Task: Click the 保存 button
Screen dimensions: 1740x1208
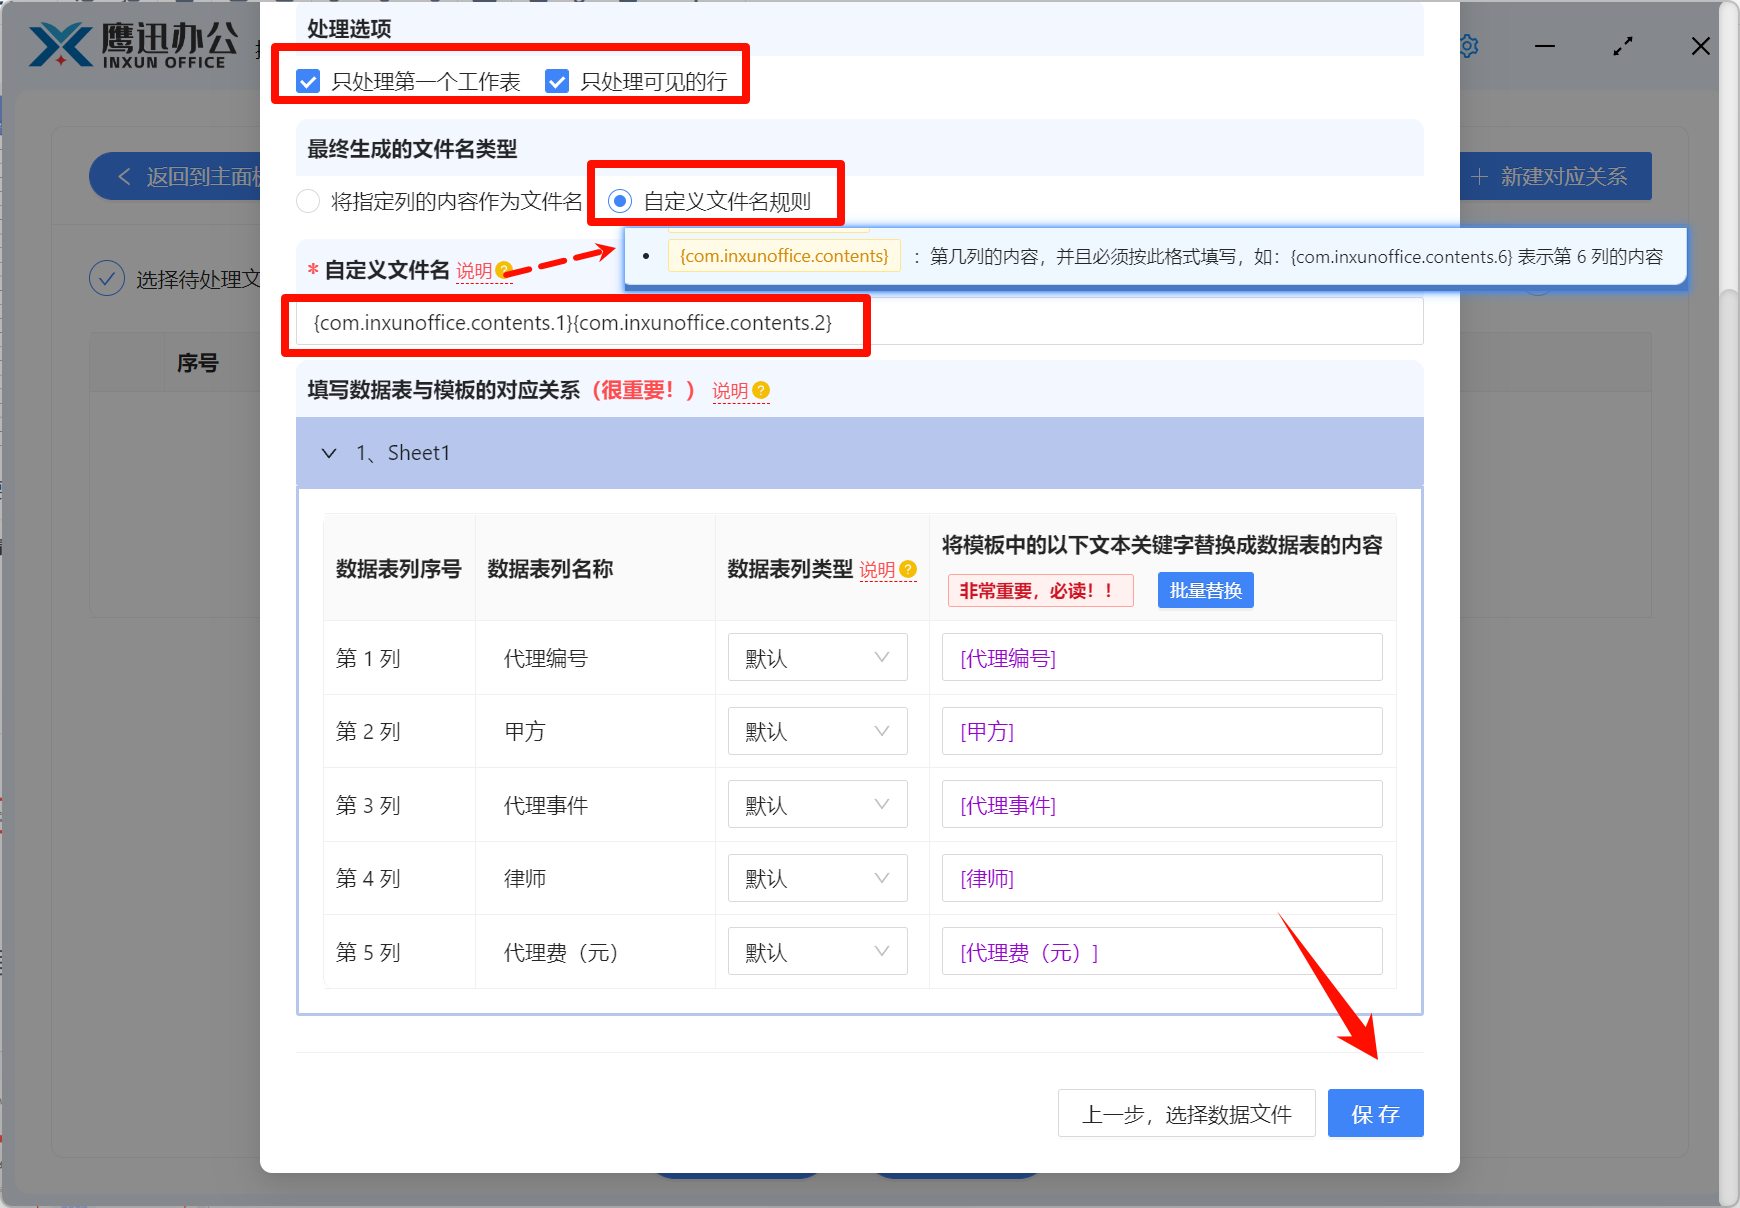Action: point(1375,1113)
